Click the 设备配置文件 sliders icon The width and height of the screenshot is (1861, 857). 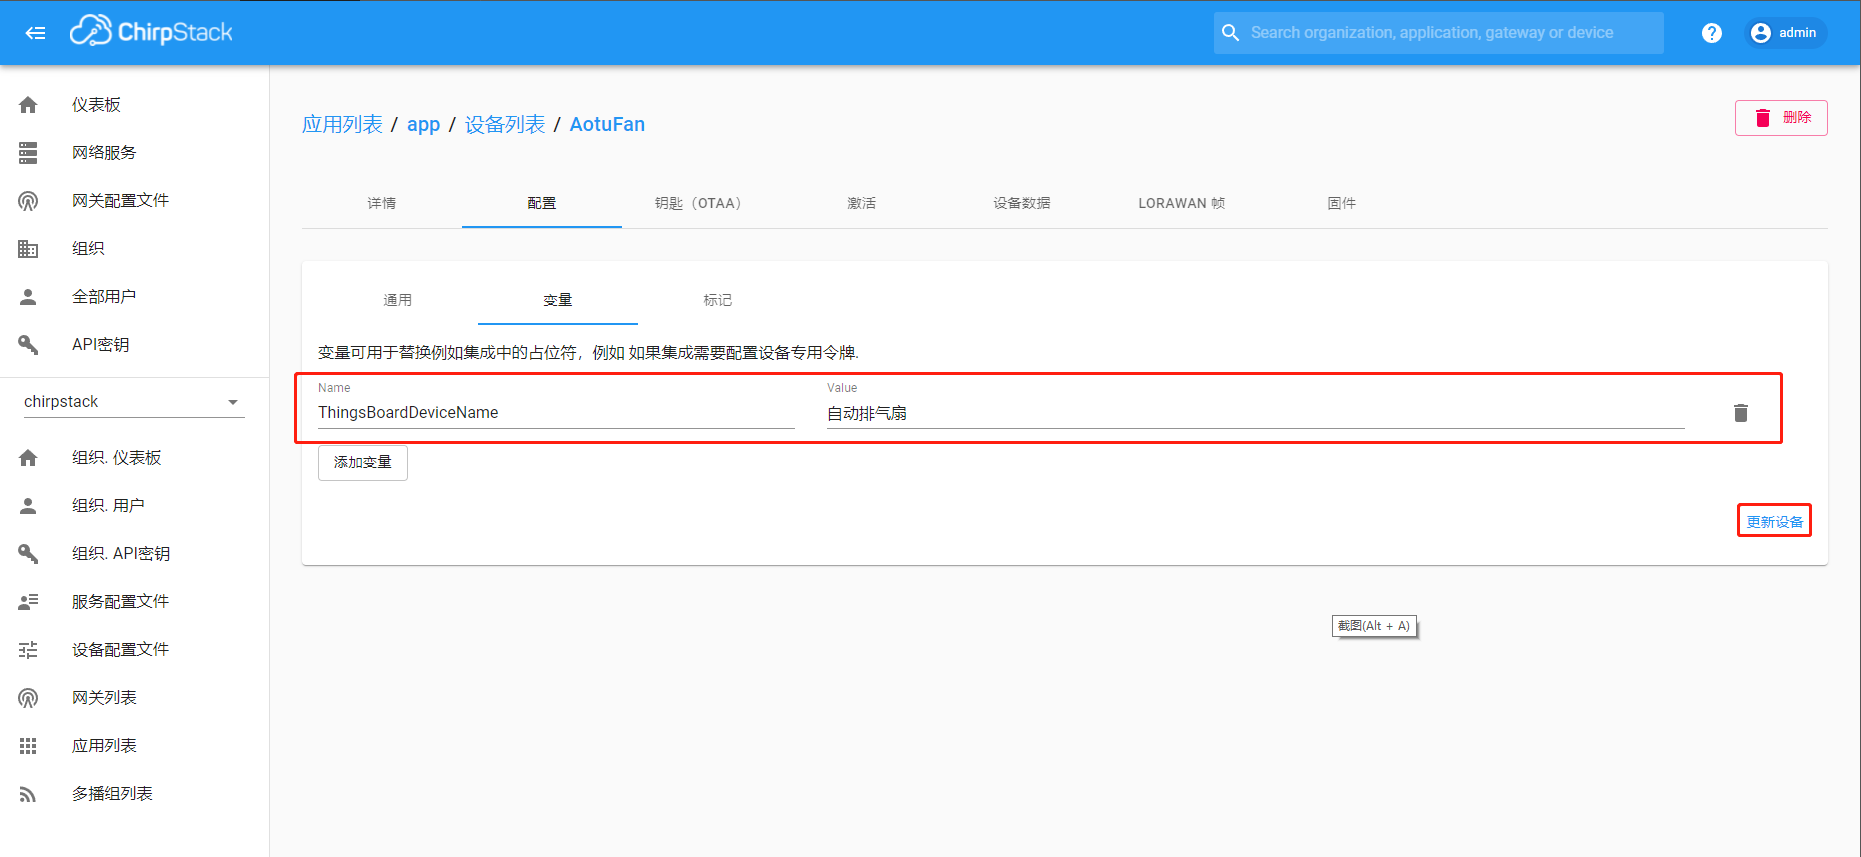[x=28, y=650]
